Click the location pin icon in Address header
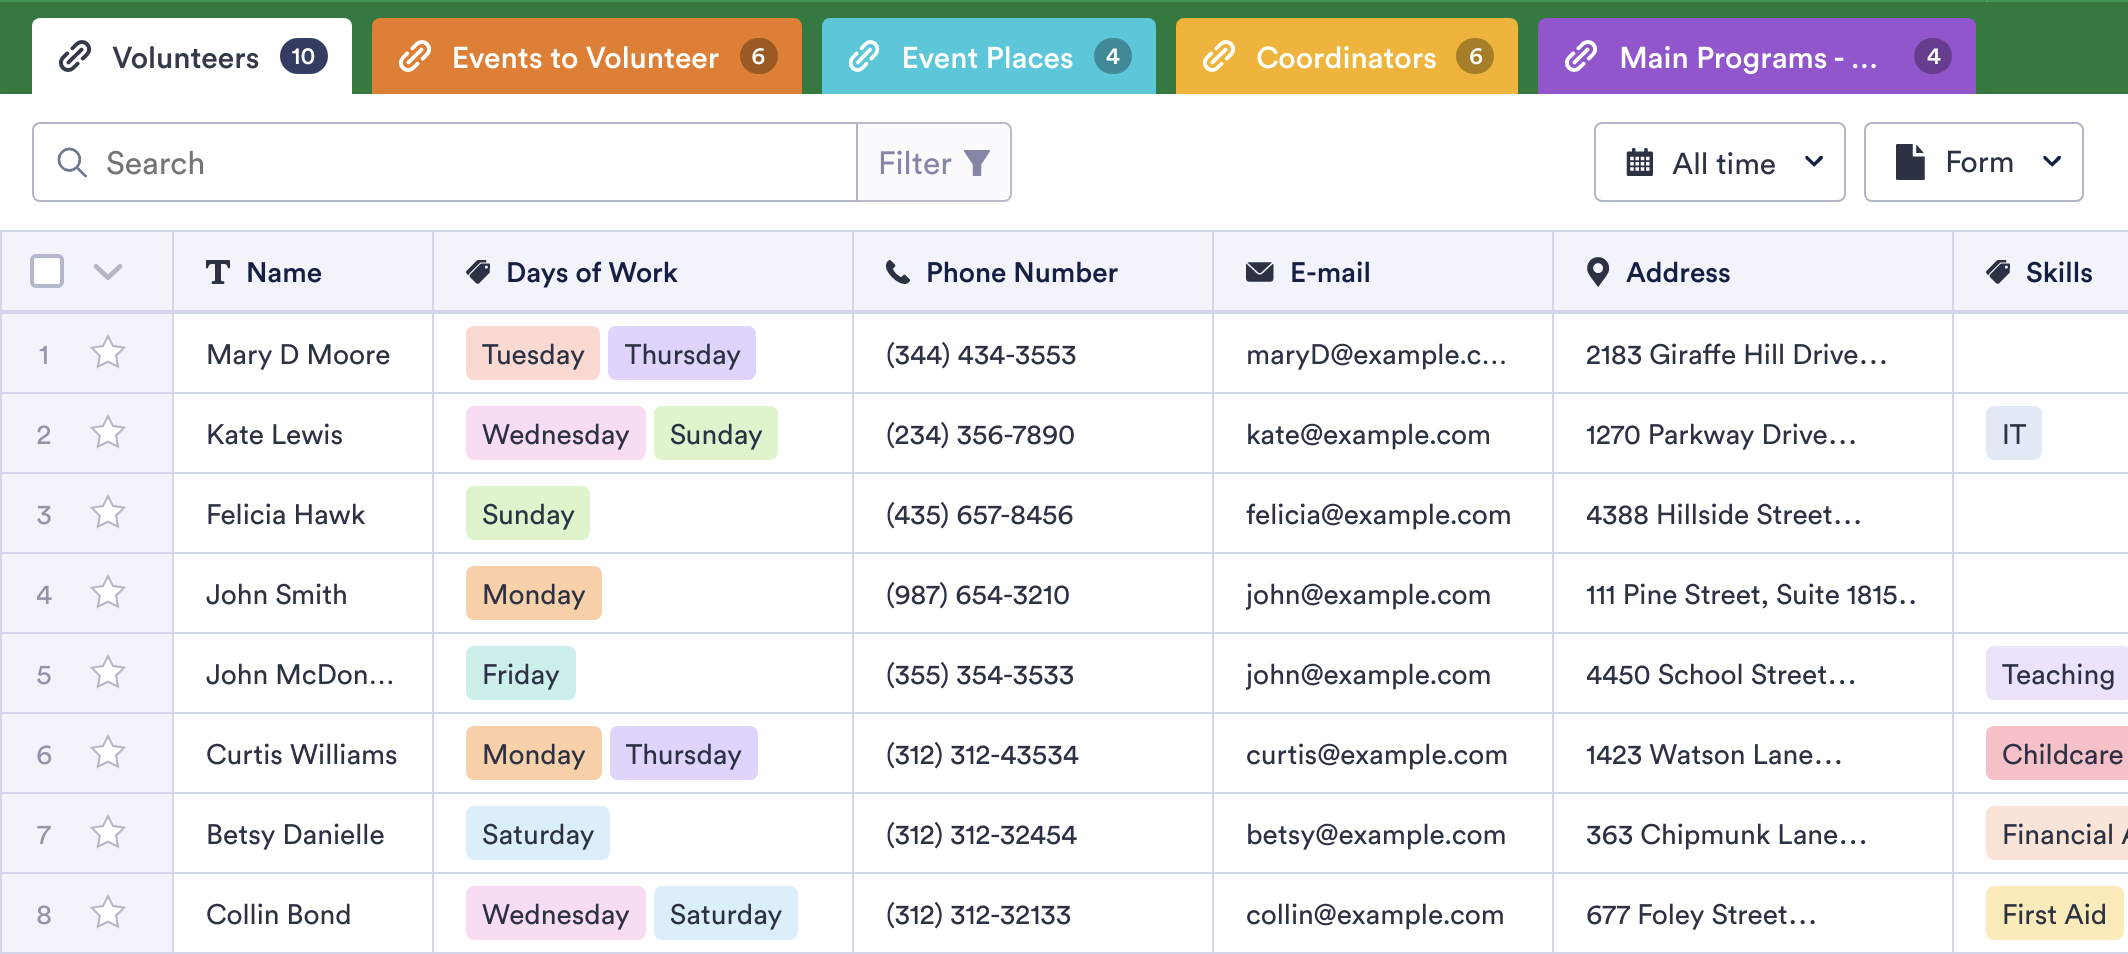The width and height of the screenshot is (2128, 954). click(1598, 272)
